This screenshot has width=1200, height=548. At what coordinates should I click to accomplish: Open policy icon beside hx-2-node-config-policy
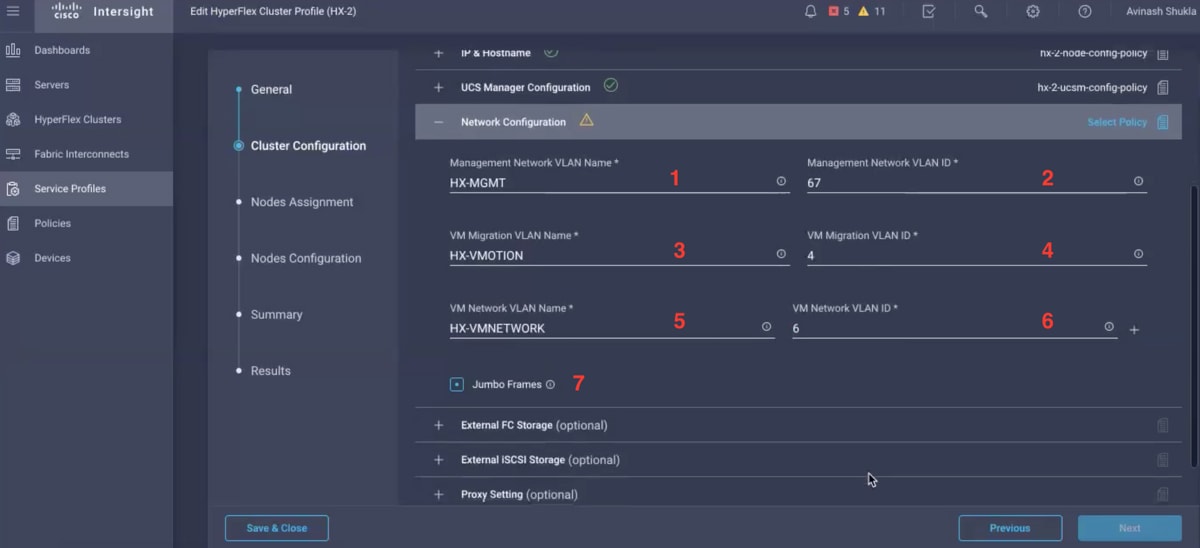coord(1162,53)
